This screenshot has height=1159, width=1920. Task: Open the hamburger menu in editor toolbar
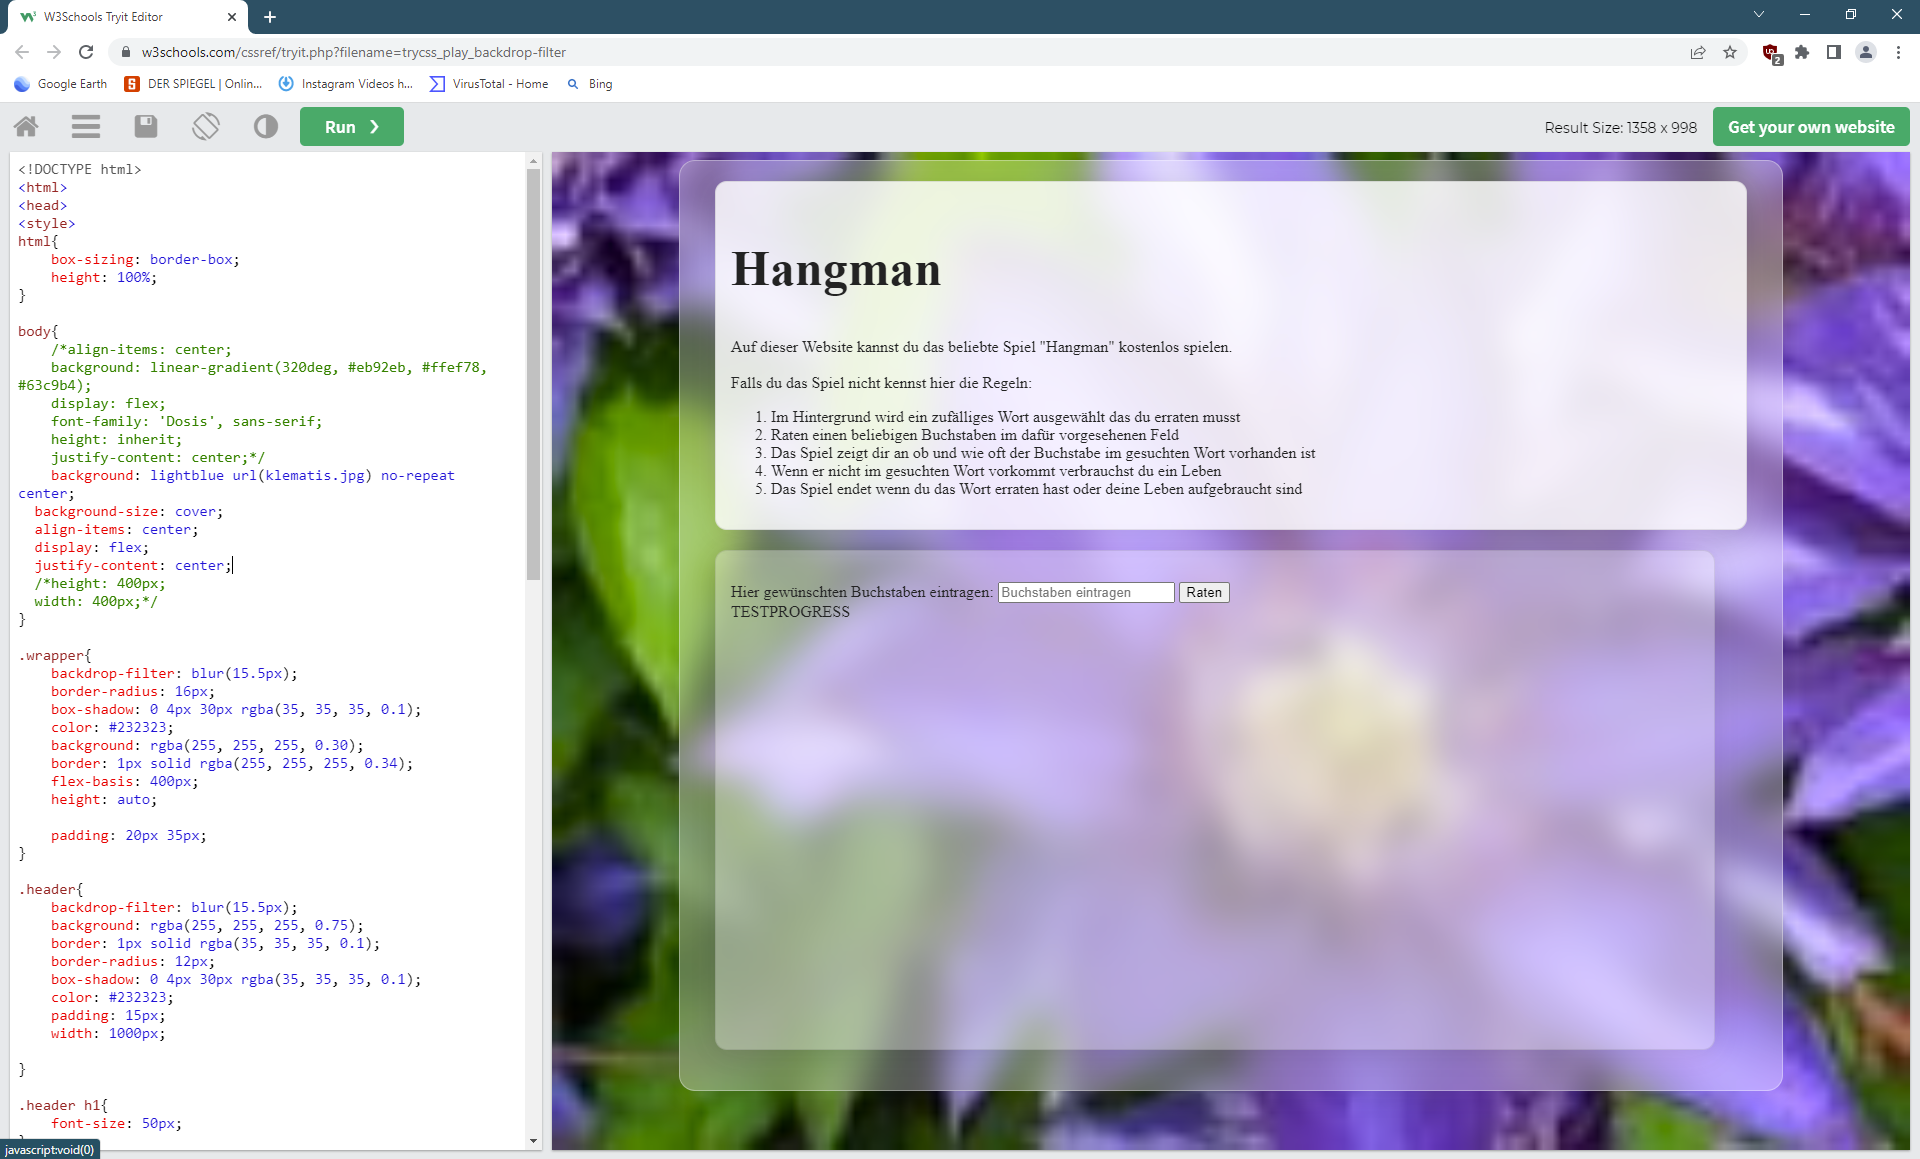point(86,126)
